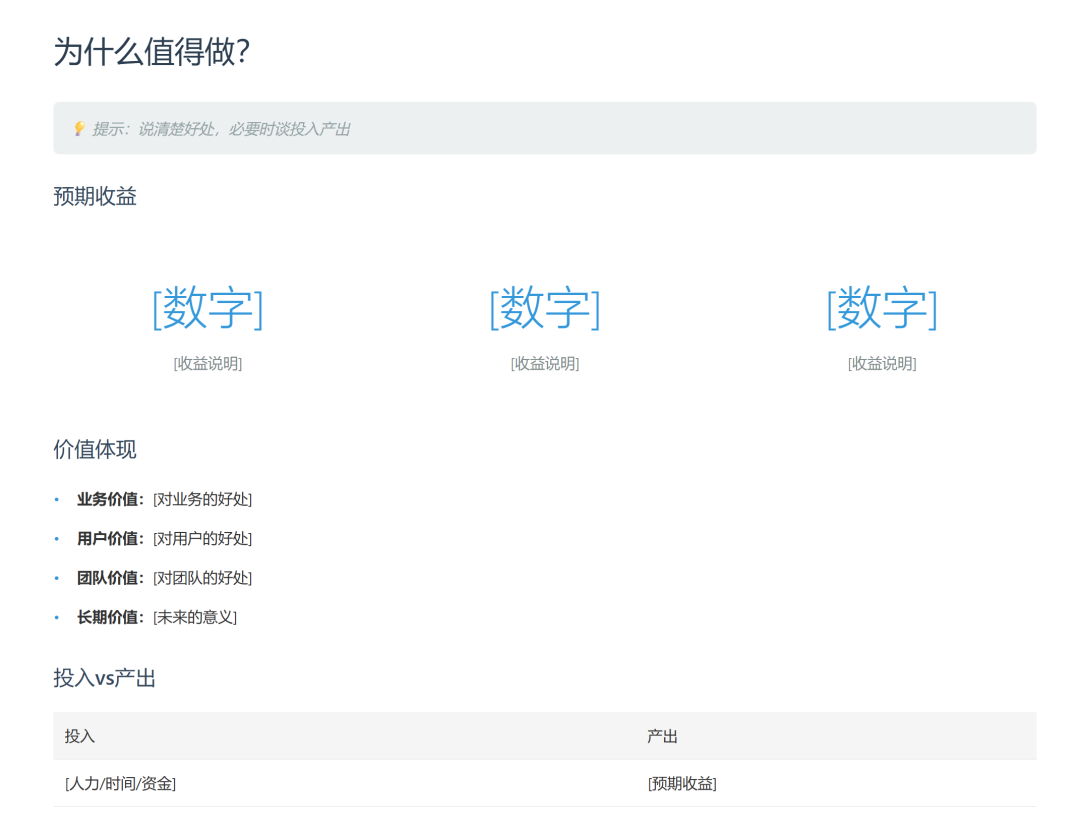This screenshot has height=828, width=1080.
Task: Click the lightbulb hint icon
Action: tap(79, 128)
